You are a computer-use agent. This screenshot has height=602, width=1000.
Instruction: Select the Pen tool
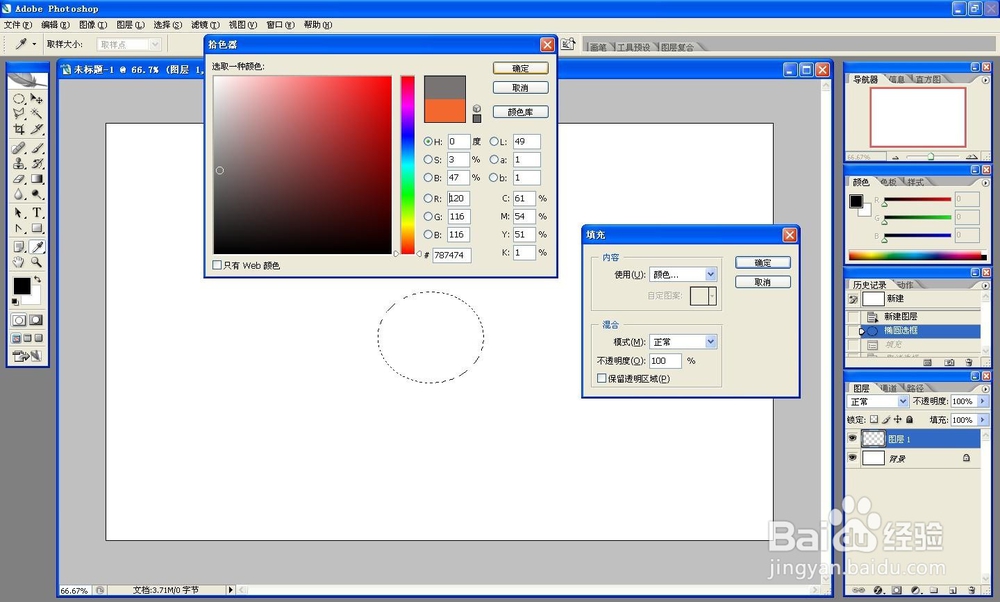[19, 228]
